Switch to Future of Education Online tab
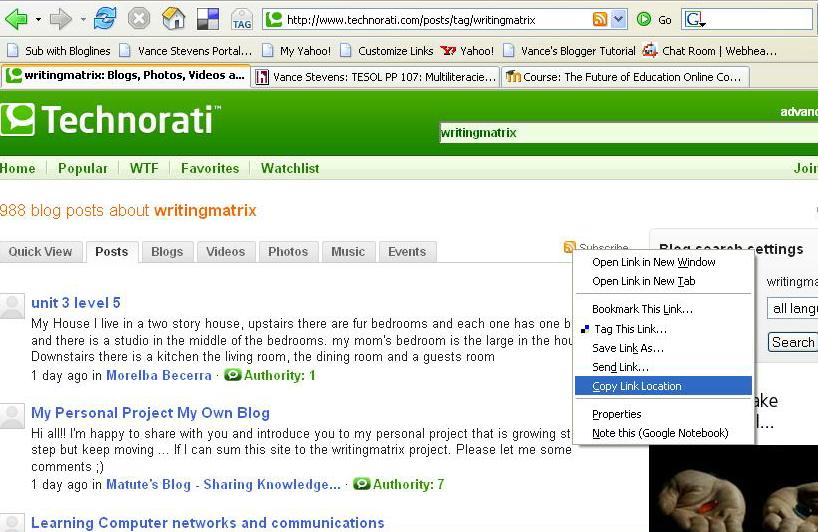Viewport: 818px width, 532px height. (624, 77)
